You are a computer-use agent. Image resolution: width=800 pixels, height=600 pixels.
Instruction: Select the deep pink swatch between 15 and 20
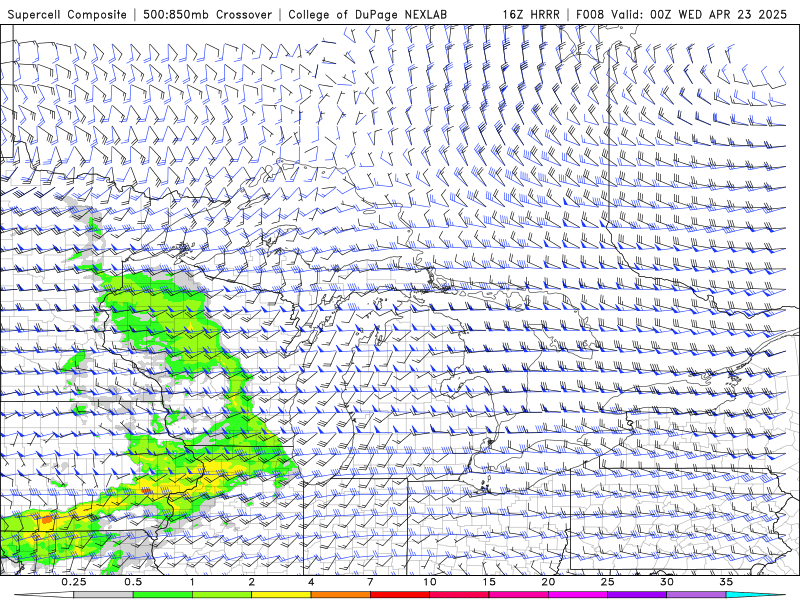(518, 595)
